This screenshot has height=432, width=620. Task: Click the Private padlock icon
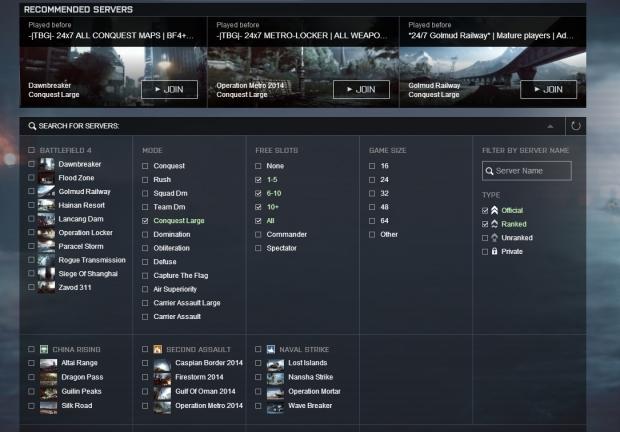point(494,251)
